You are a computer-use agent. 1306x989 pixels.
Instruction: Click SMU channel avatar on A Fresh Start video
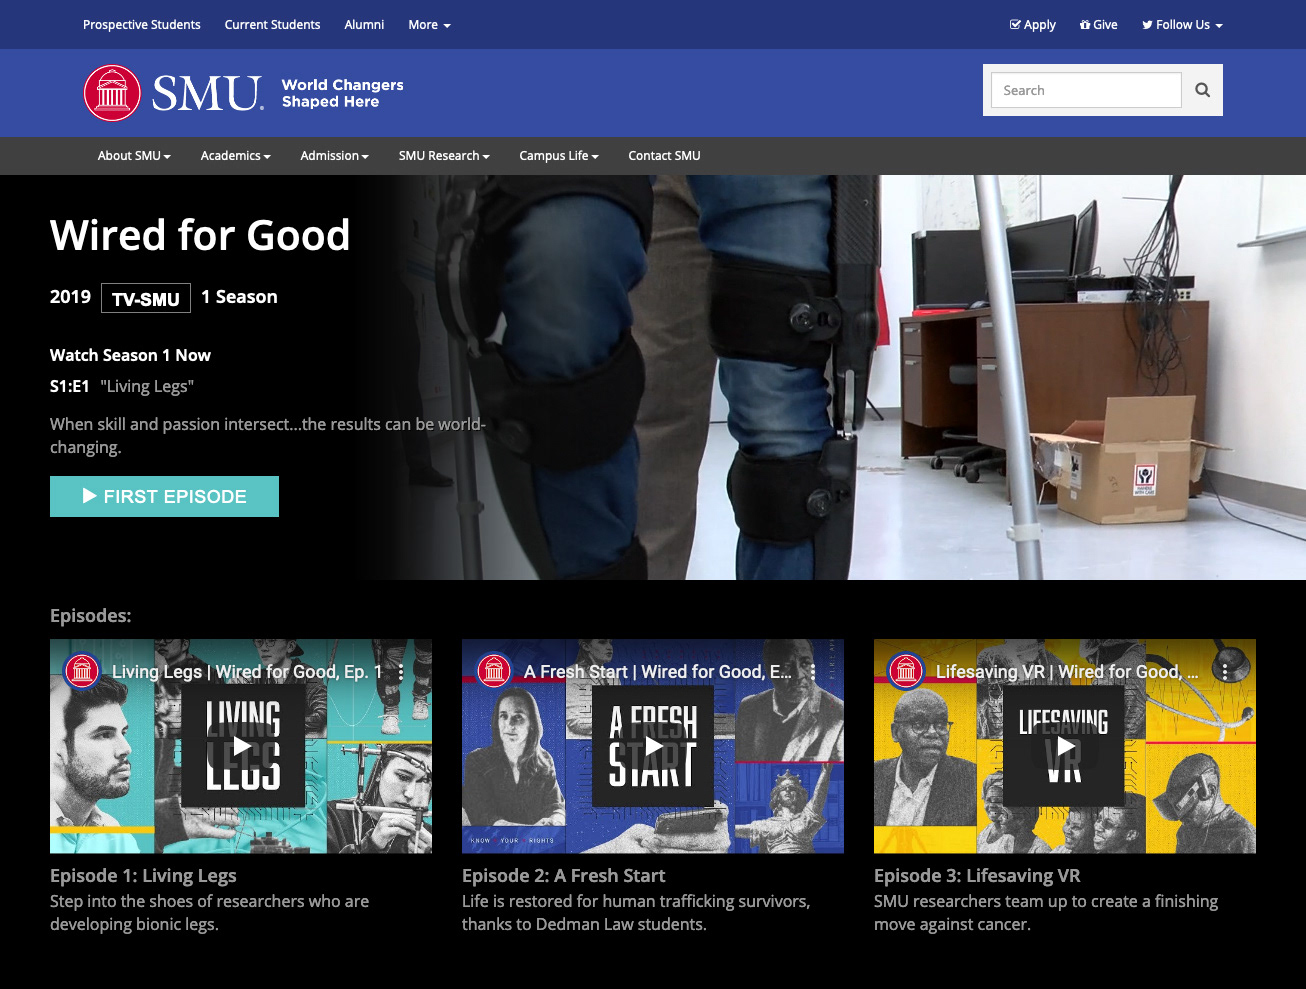point(495,672)
